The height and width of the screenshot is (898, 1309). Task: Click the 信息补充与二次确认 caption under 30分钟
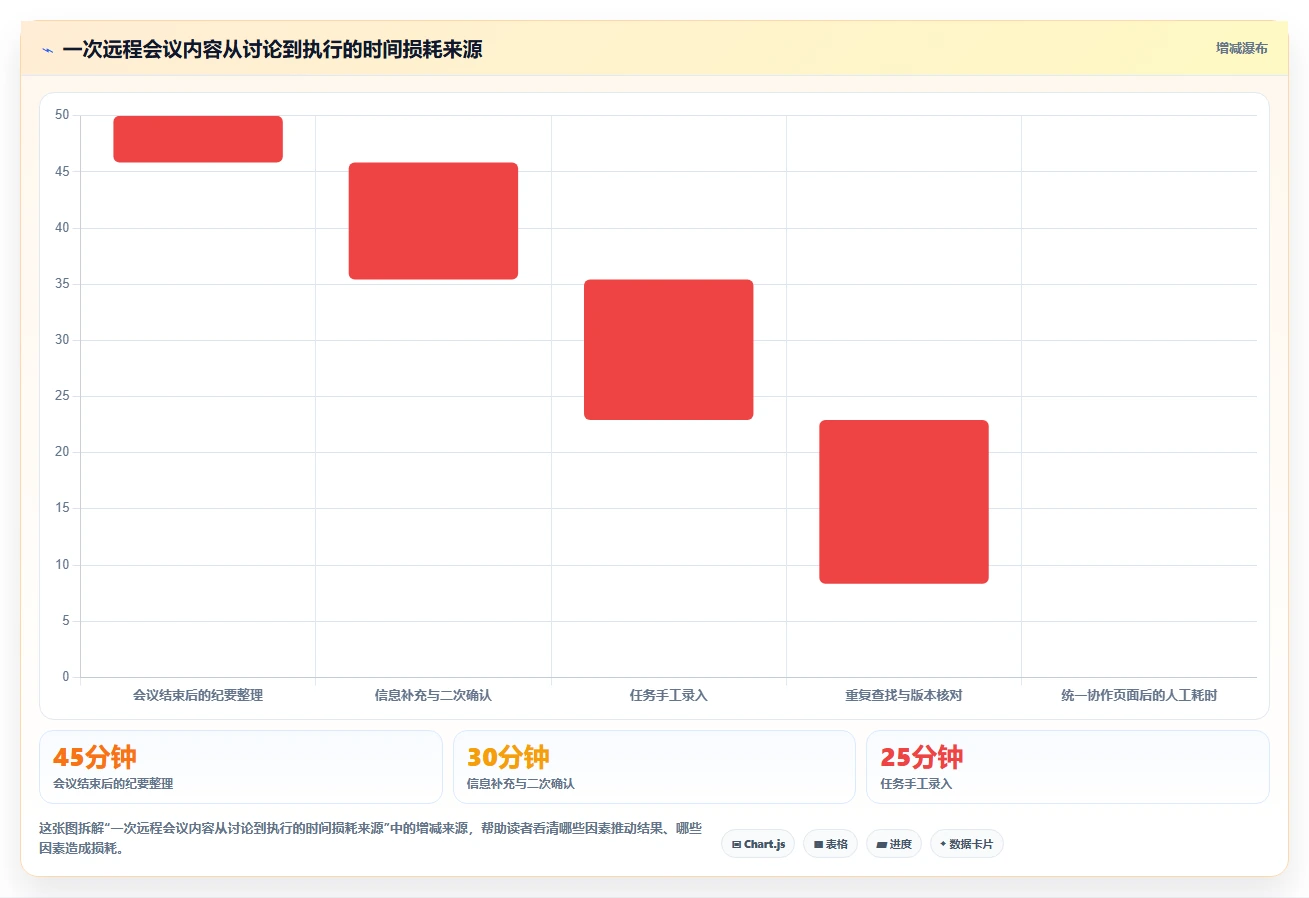[521, 784]
